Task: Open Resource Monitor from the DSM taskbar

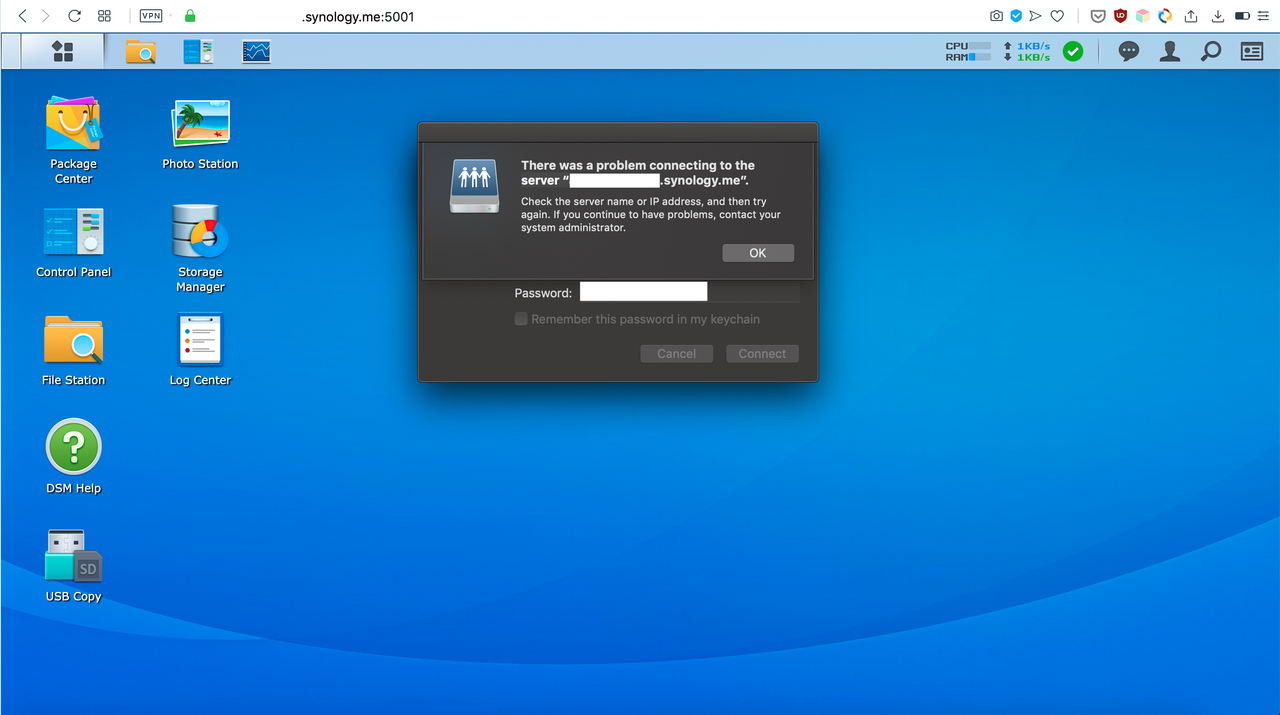Action: click(256, 52)
